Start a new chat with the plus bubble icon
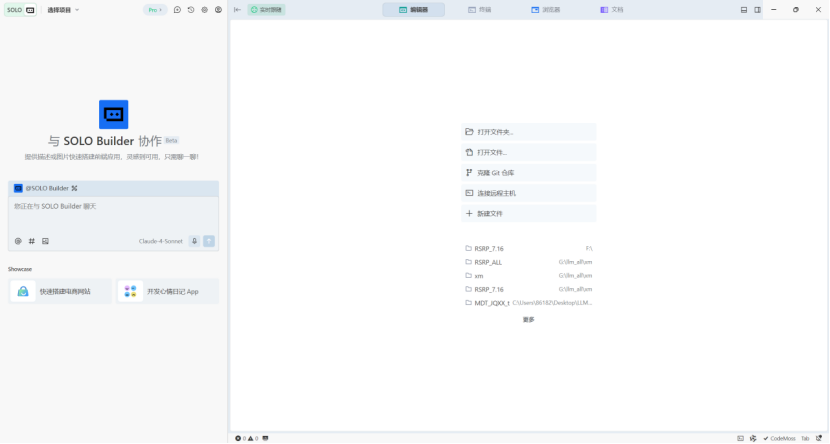This screenshot has width=830, height=444. 177,10
